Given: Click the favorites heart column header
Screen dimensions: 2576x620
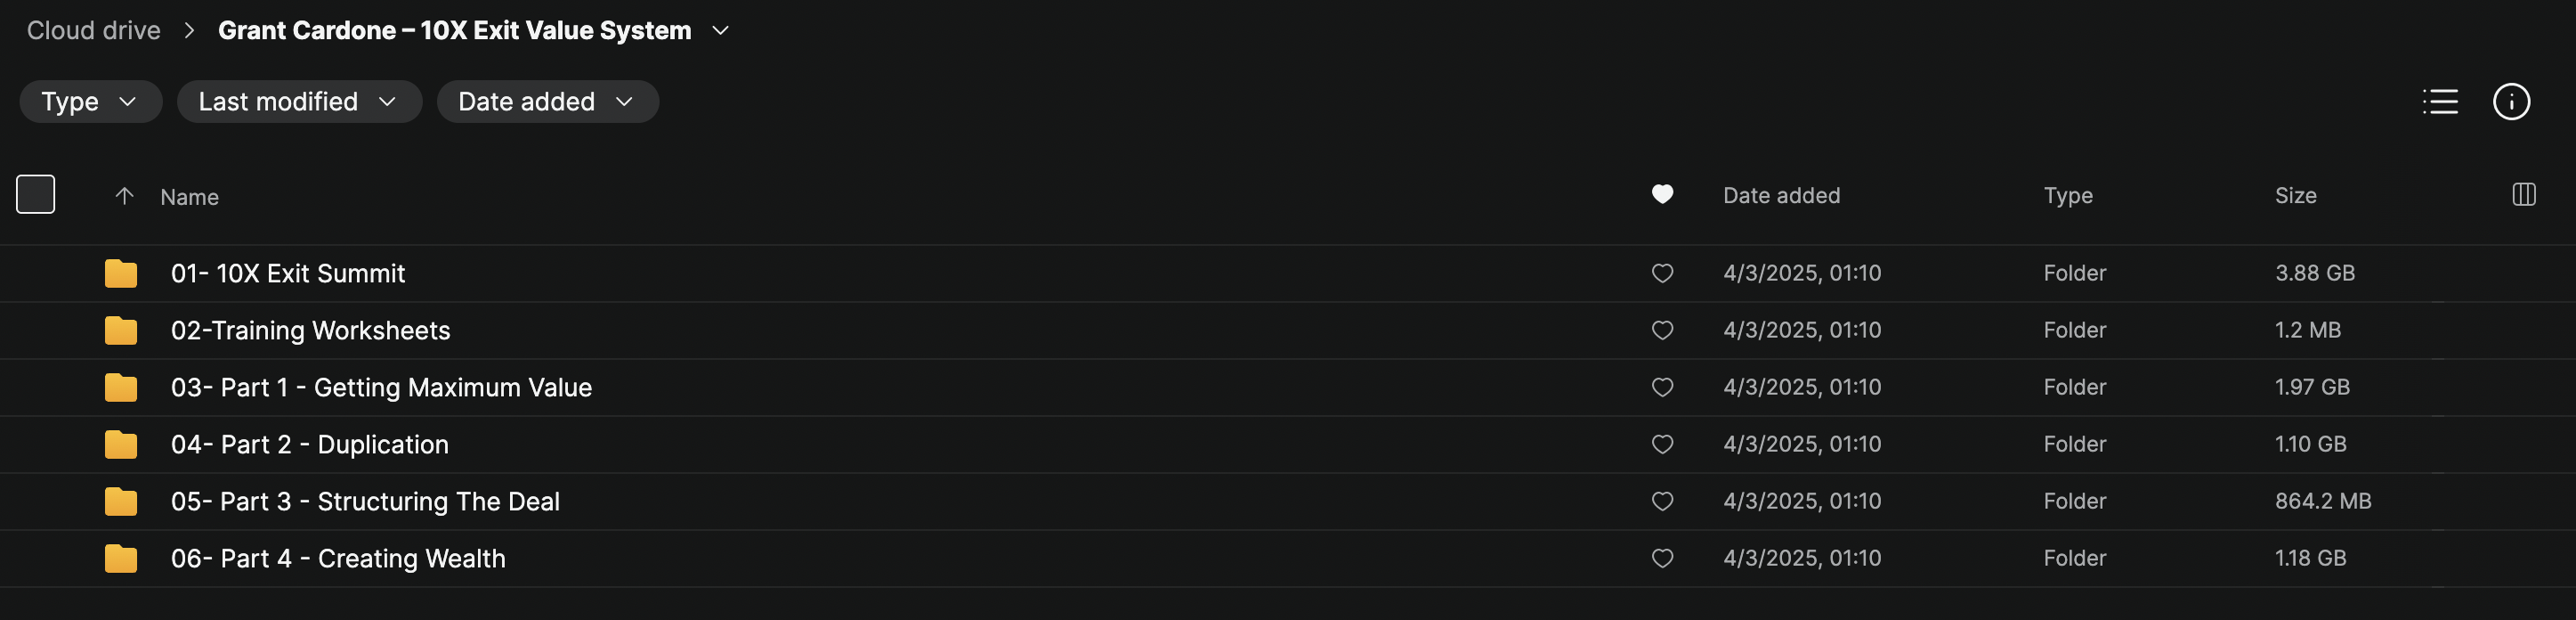Looking at the screenshot, I should (1662, 194).
